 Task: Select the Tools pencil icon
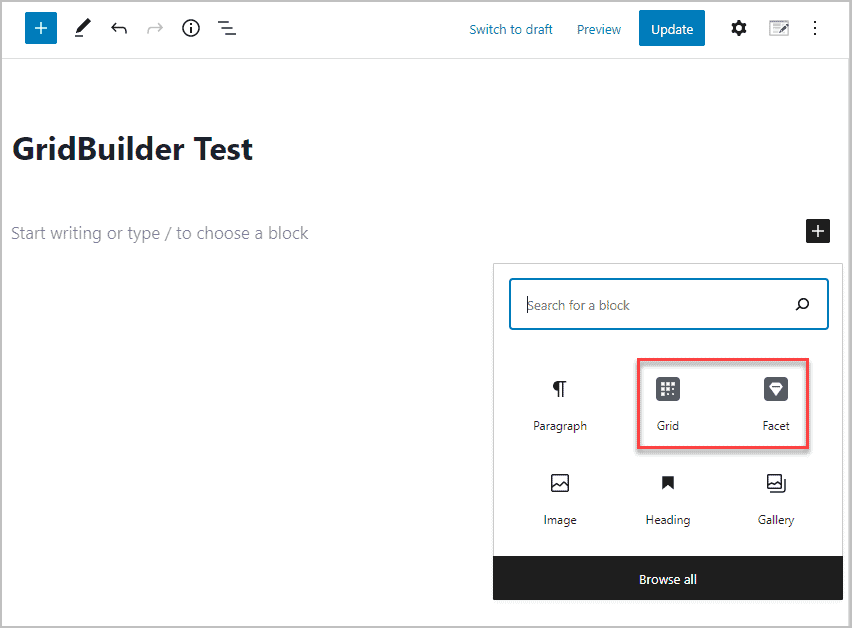[82, 29]
